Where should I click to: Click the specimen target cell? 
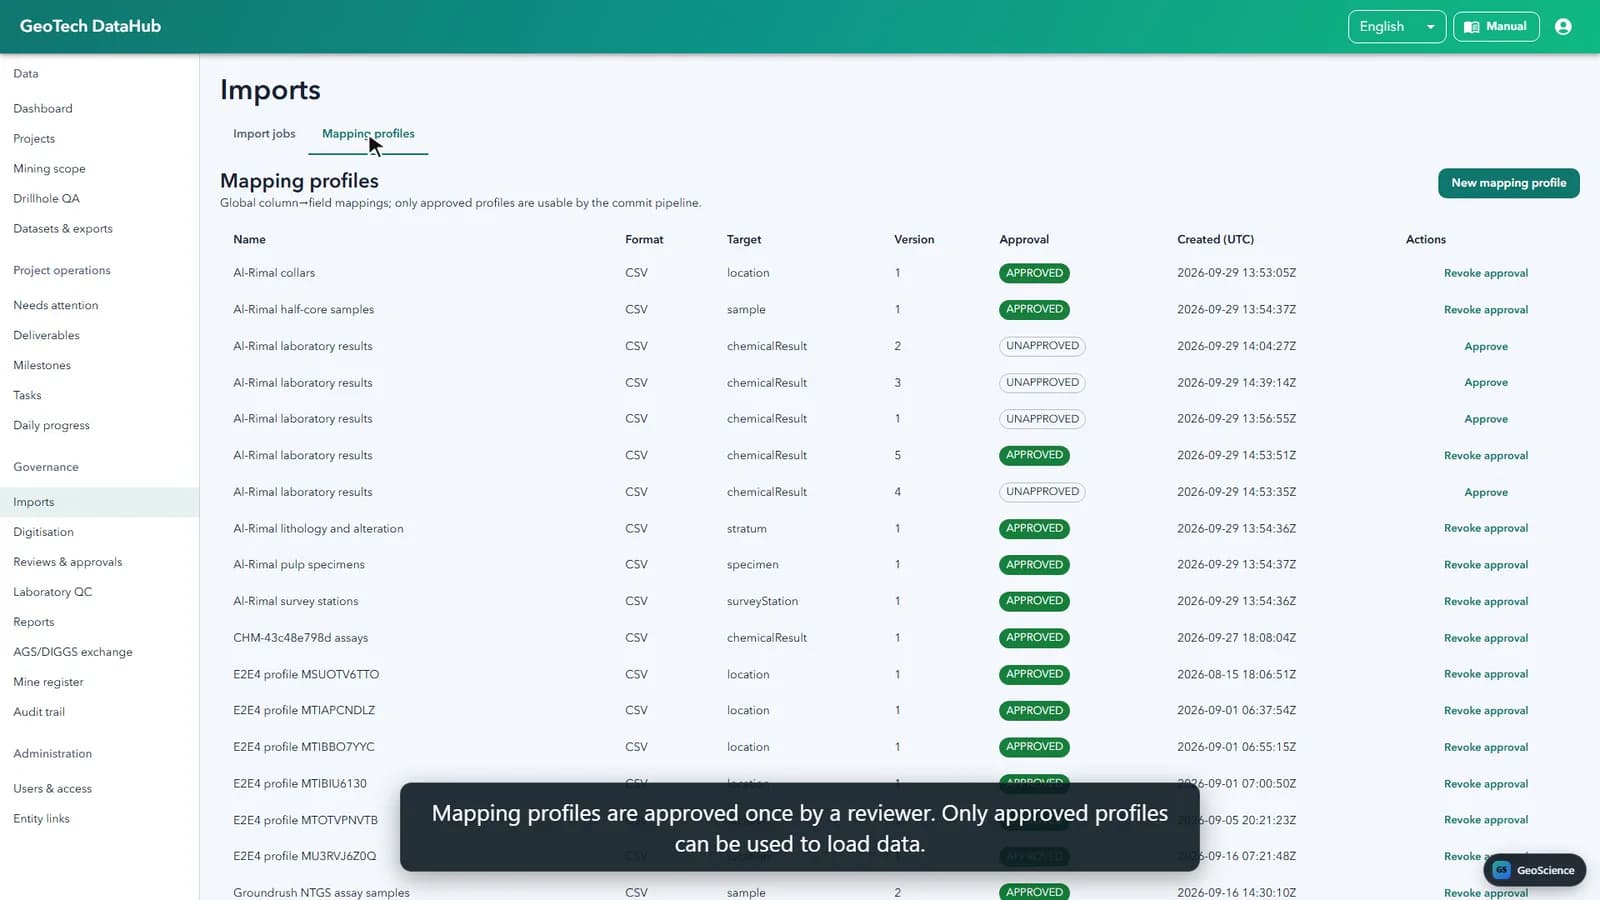coord(752,565)
